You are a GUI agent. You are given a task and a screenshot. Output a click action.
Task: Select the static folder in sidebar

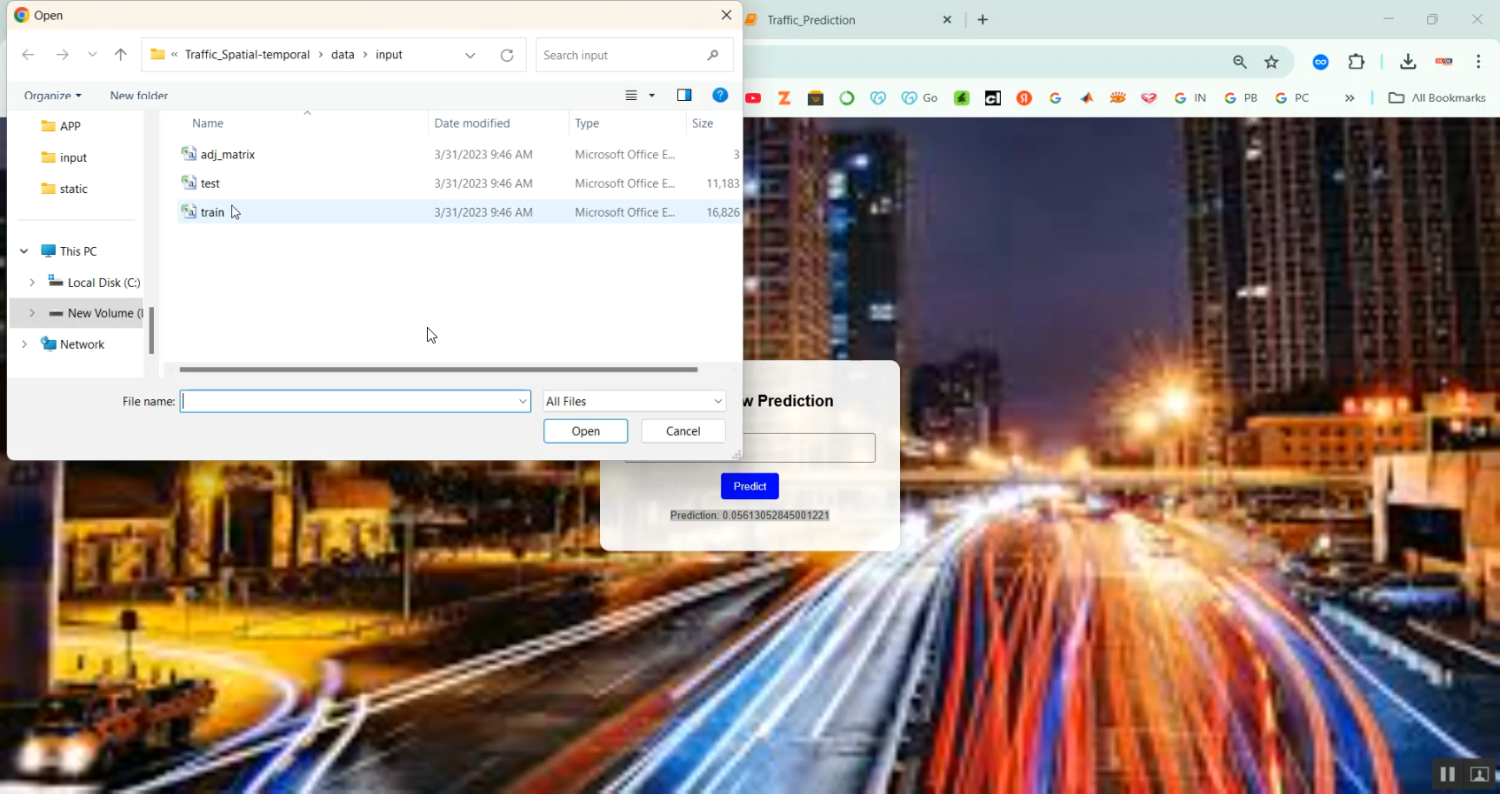tap(64, 189)
